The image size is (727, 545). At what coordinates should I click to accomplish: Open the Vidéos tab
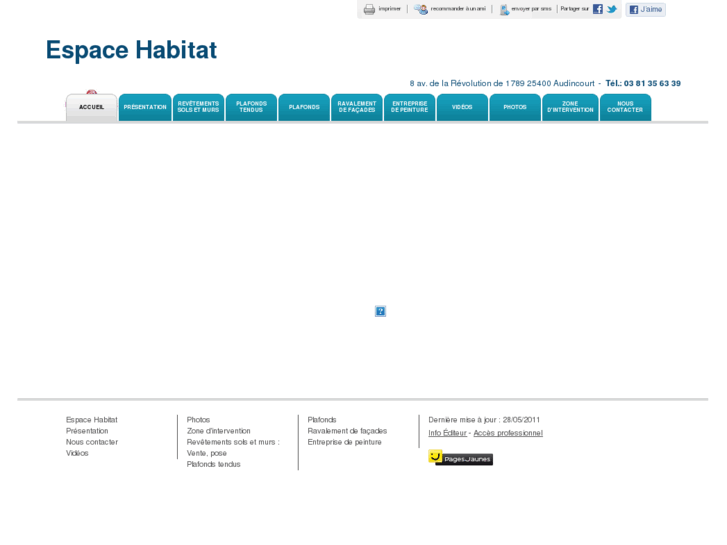pyautogui.click(x=462, y=108)
